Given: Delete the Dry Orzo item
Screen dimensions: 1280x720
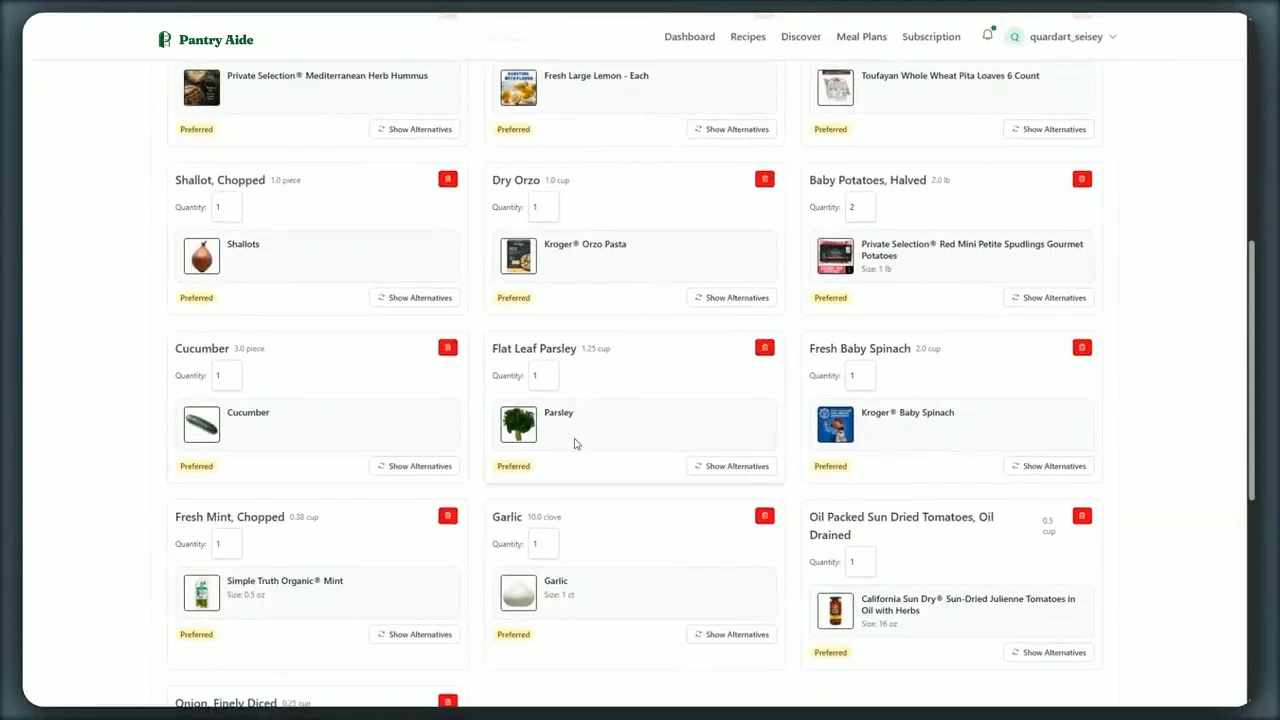Looking at the screenshot, I should click(765, 179).
